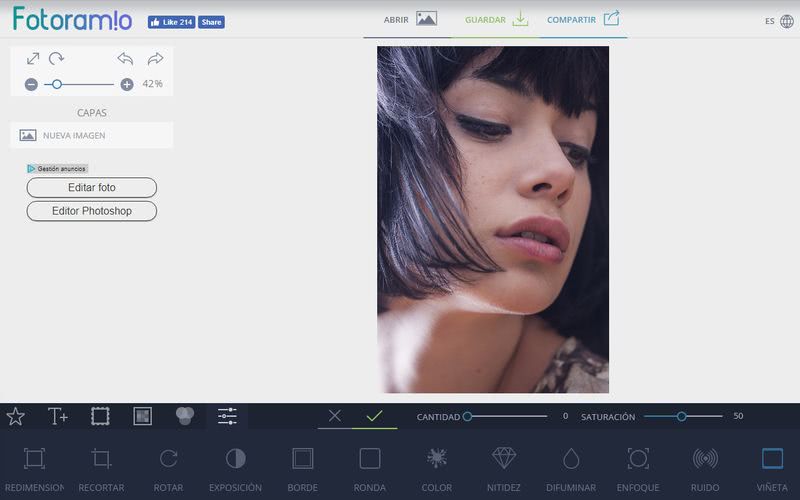Viewport: 800px width, 500px height.
Task: Open the Enfoque focus tool
Action: point(638,469)
